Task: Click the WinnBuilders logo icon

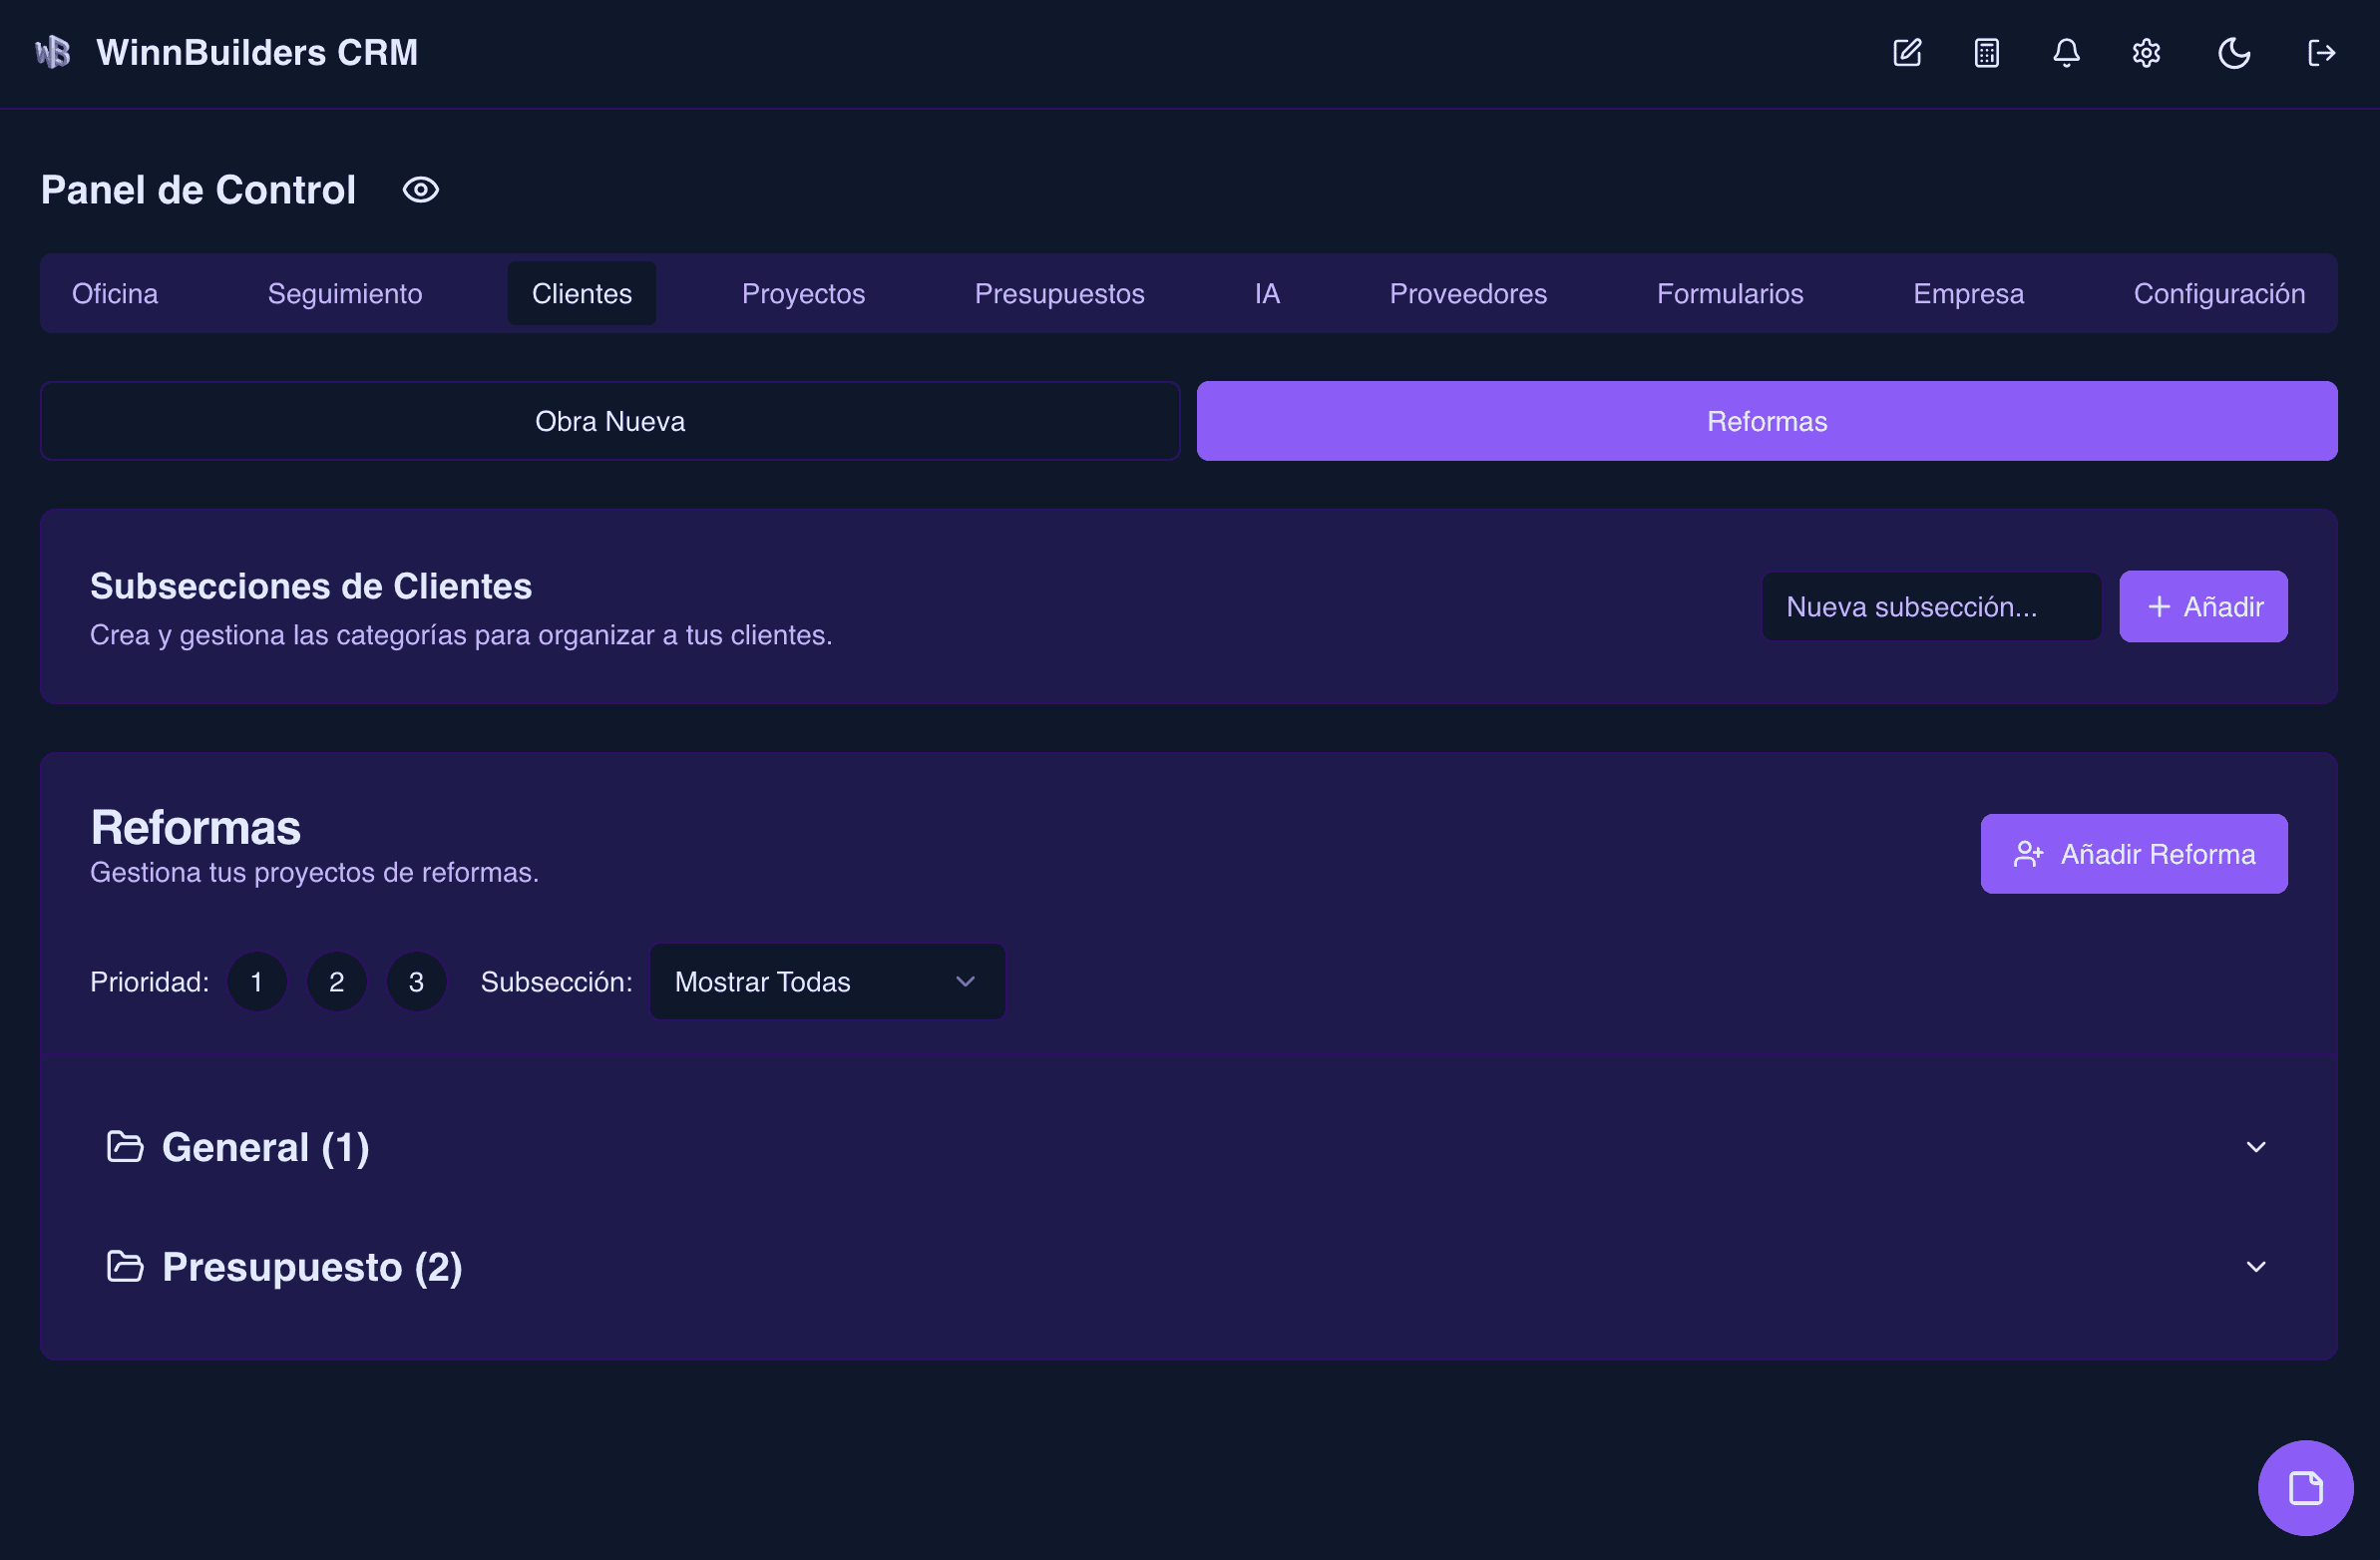Action: (53, 52)
